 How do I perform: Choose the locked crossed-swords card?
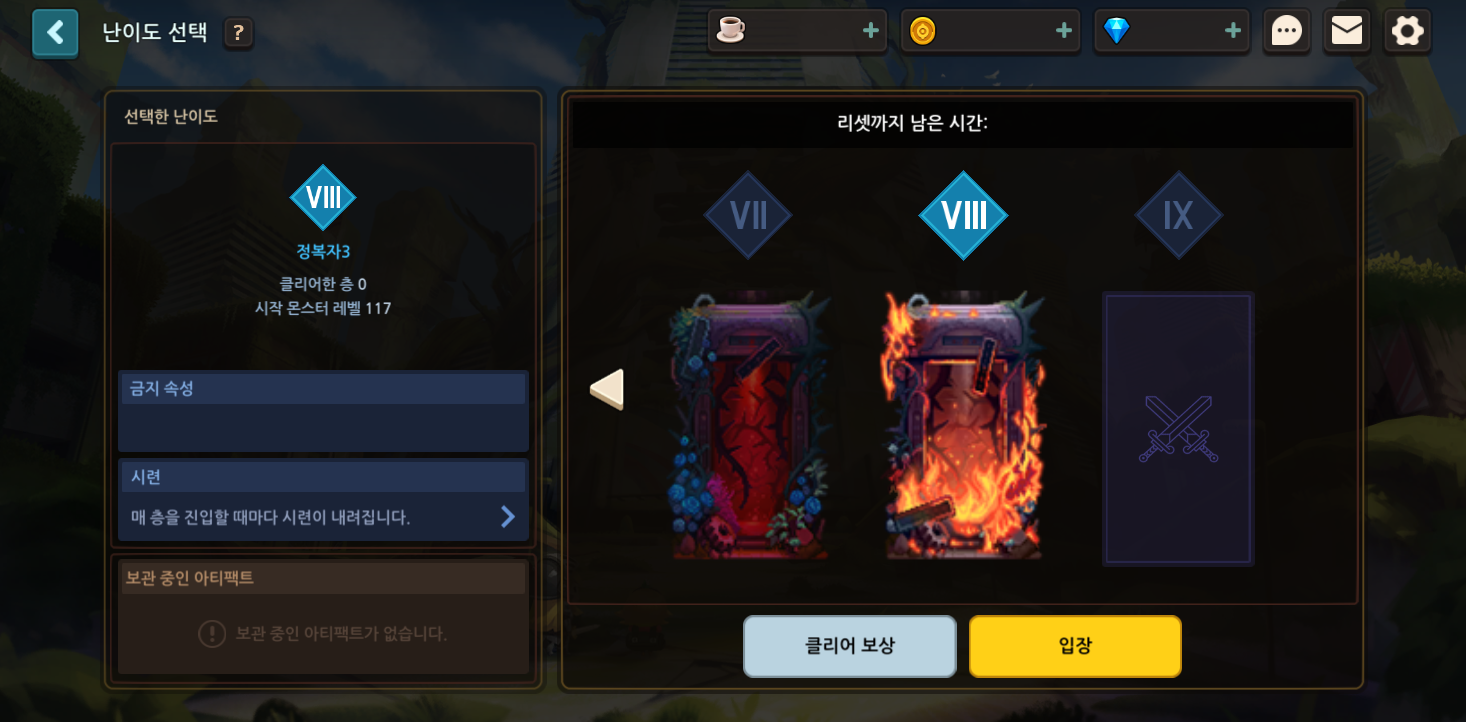1178,429
